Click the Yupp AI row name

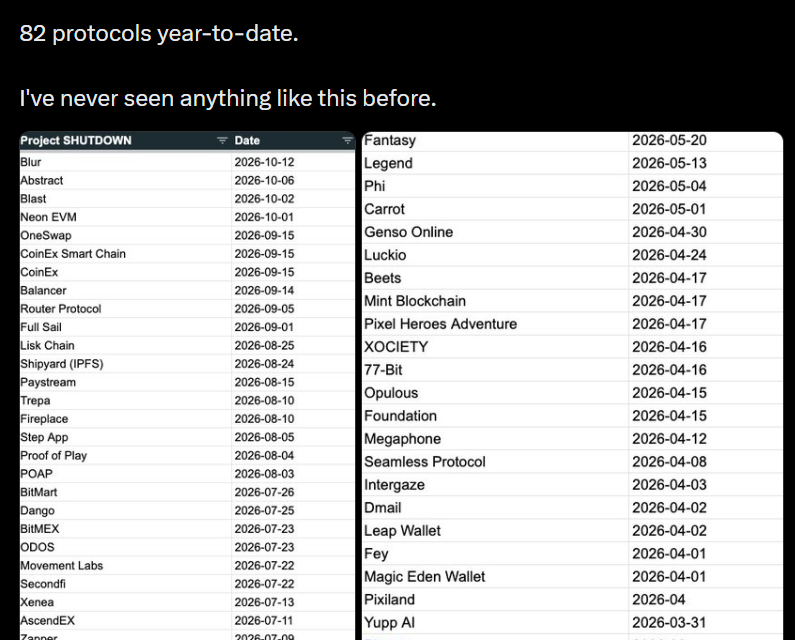(389, 622)
